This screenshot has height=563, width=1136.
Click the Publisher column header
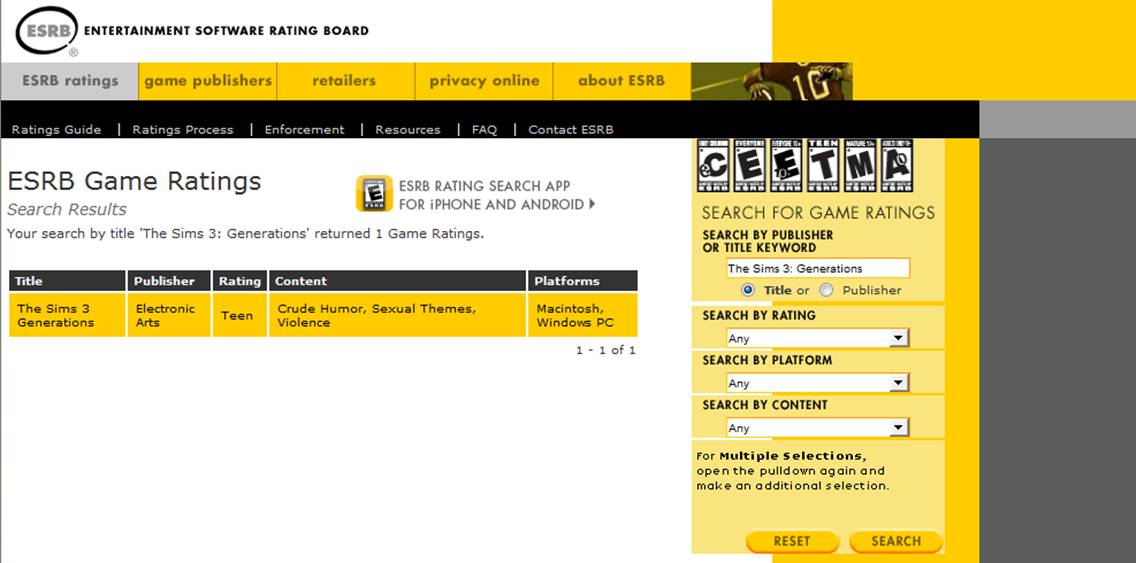[x=169, y=281]
